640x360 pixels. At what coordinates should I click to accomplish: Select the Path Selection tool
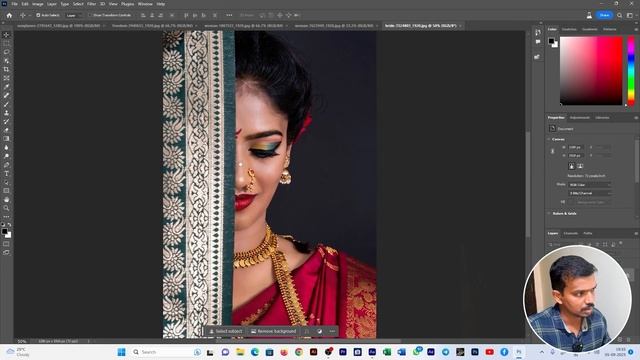(6, 182)
